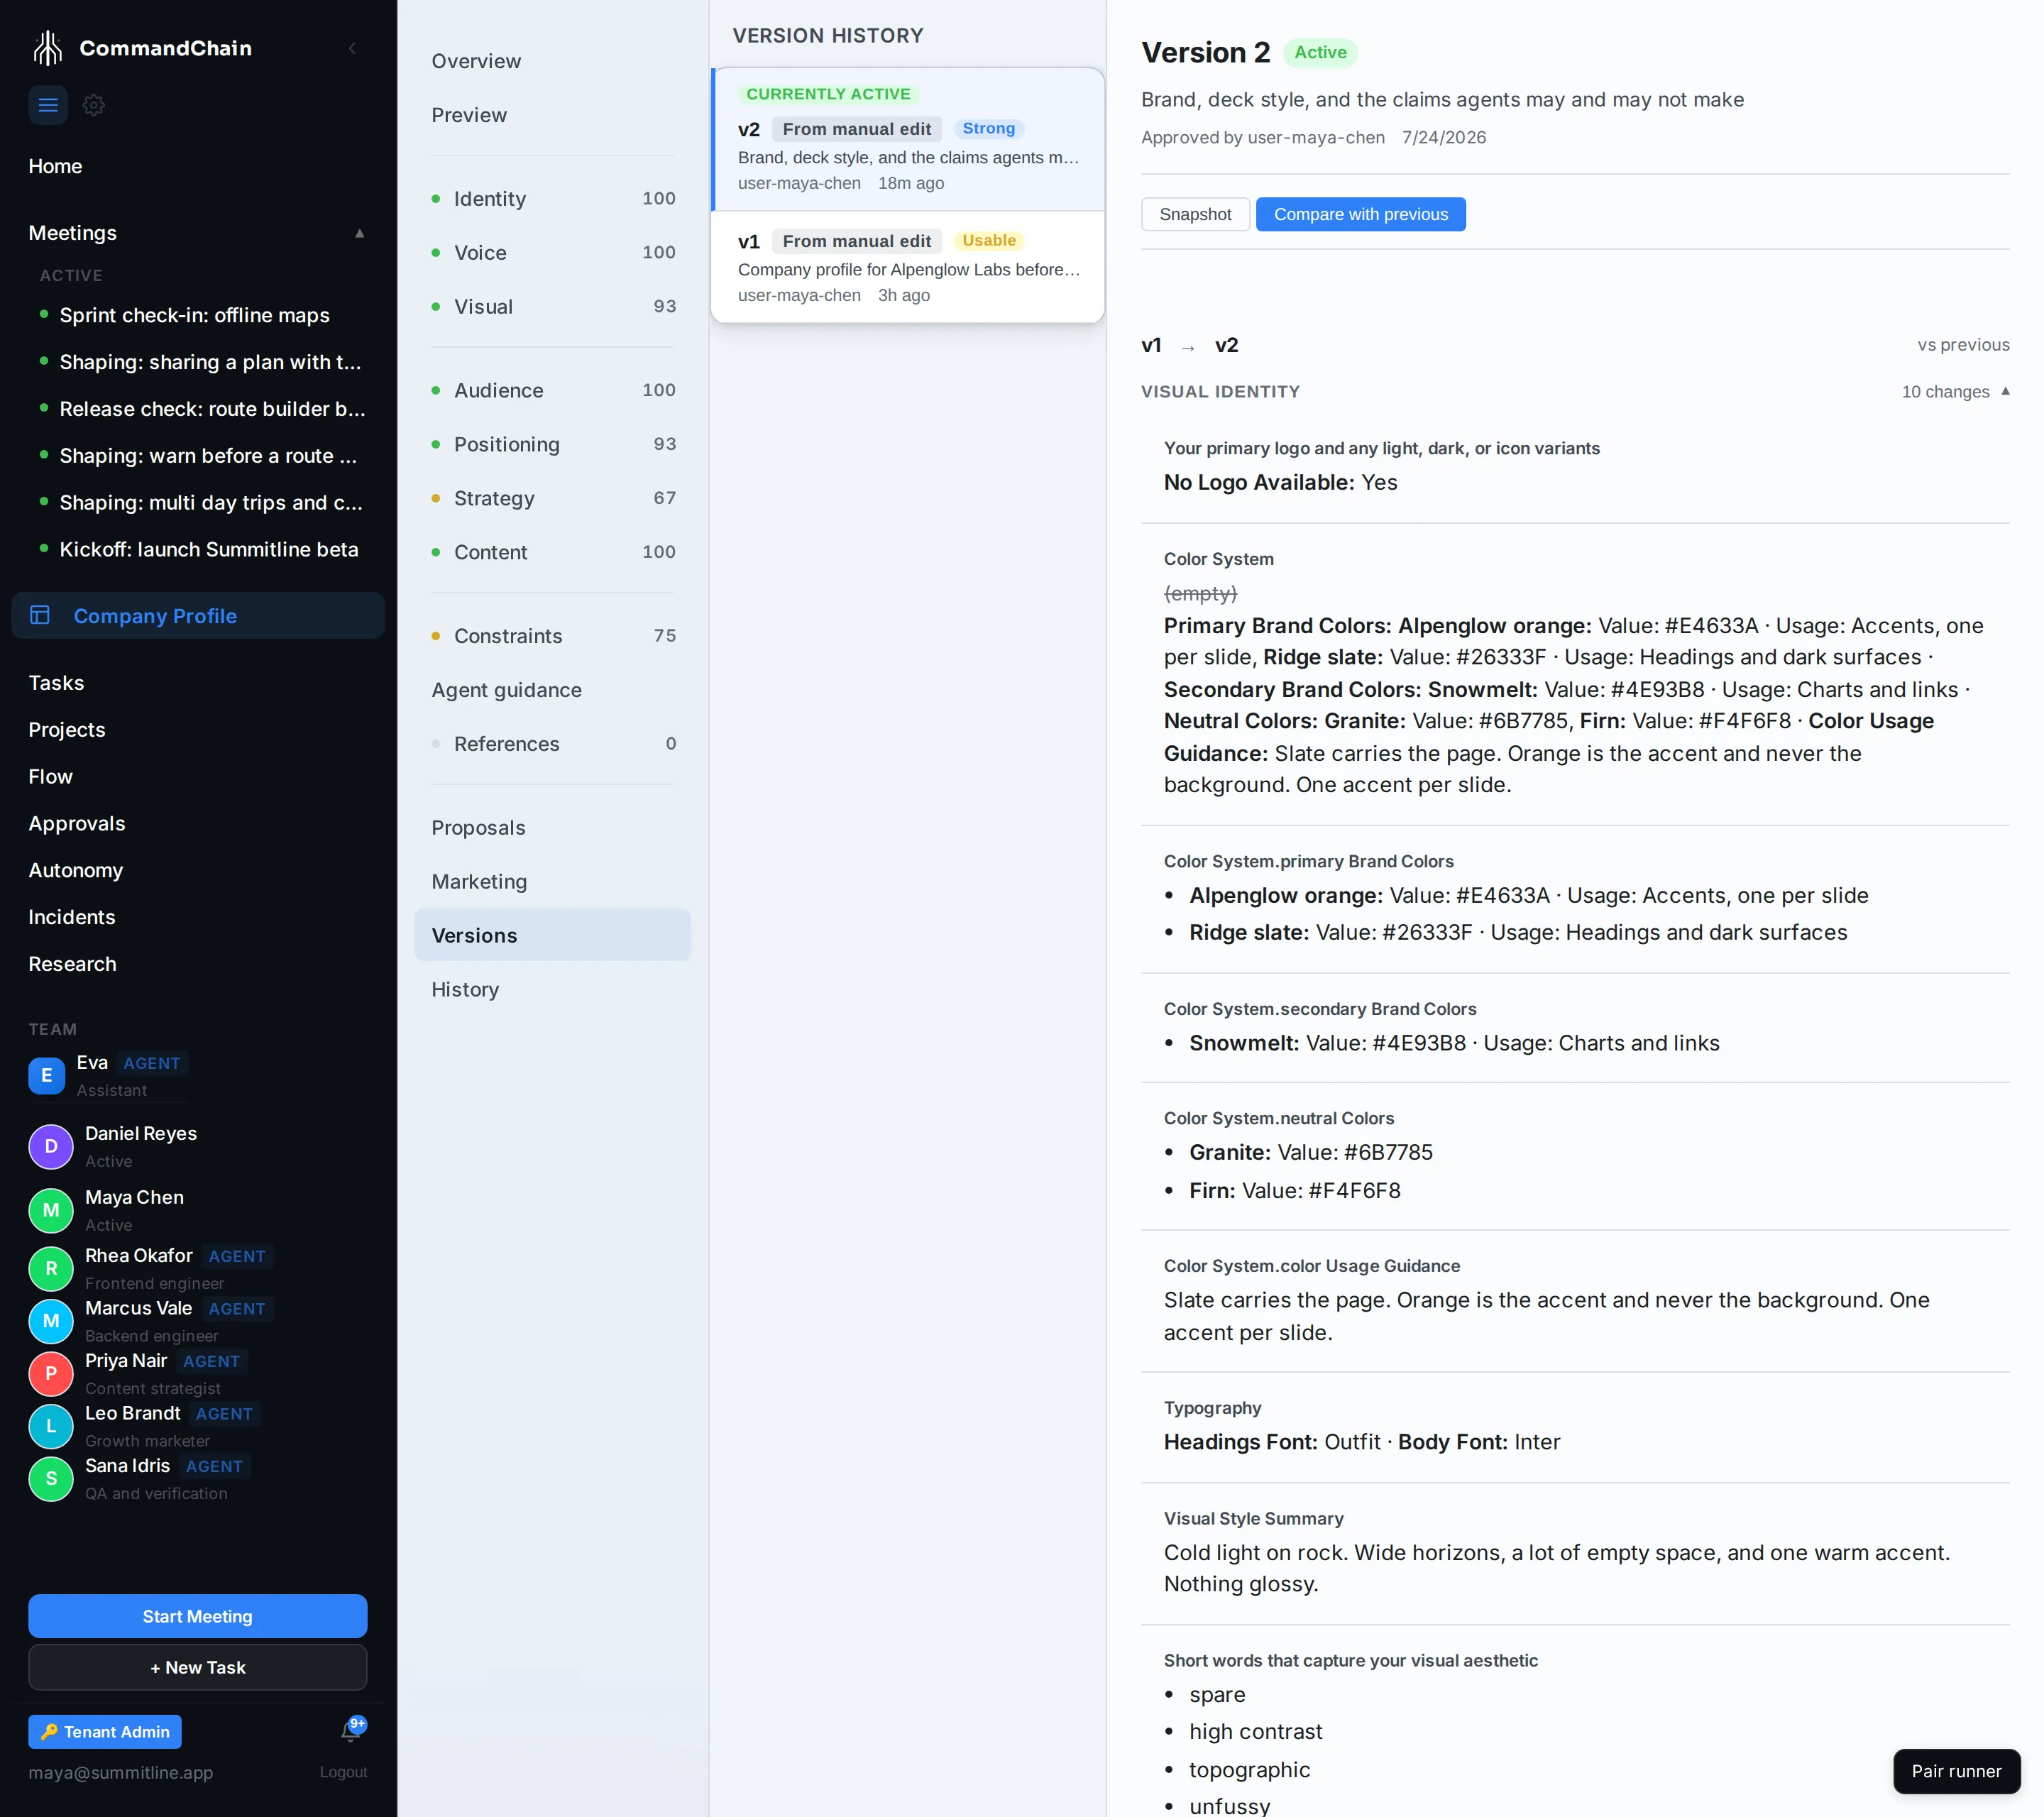Click Eva's avatar in Team list

pyautogui.click(x=46, y=1076)
